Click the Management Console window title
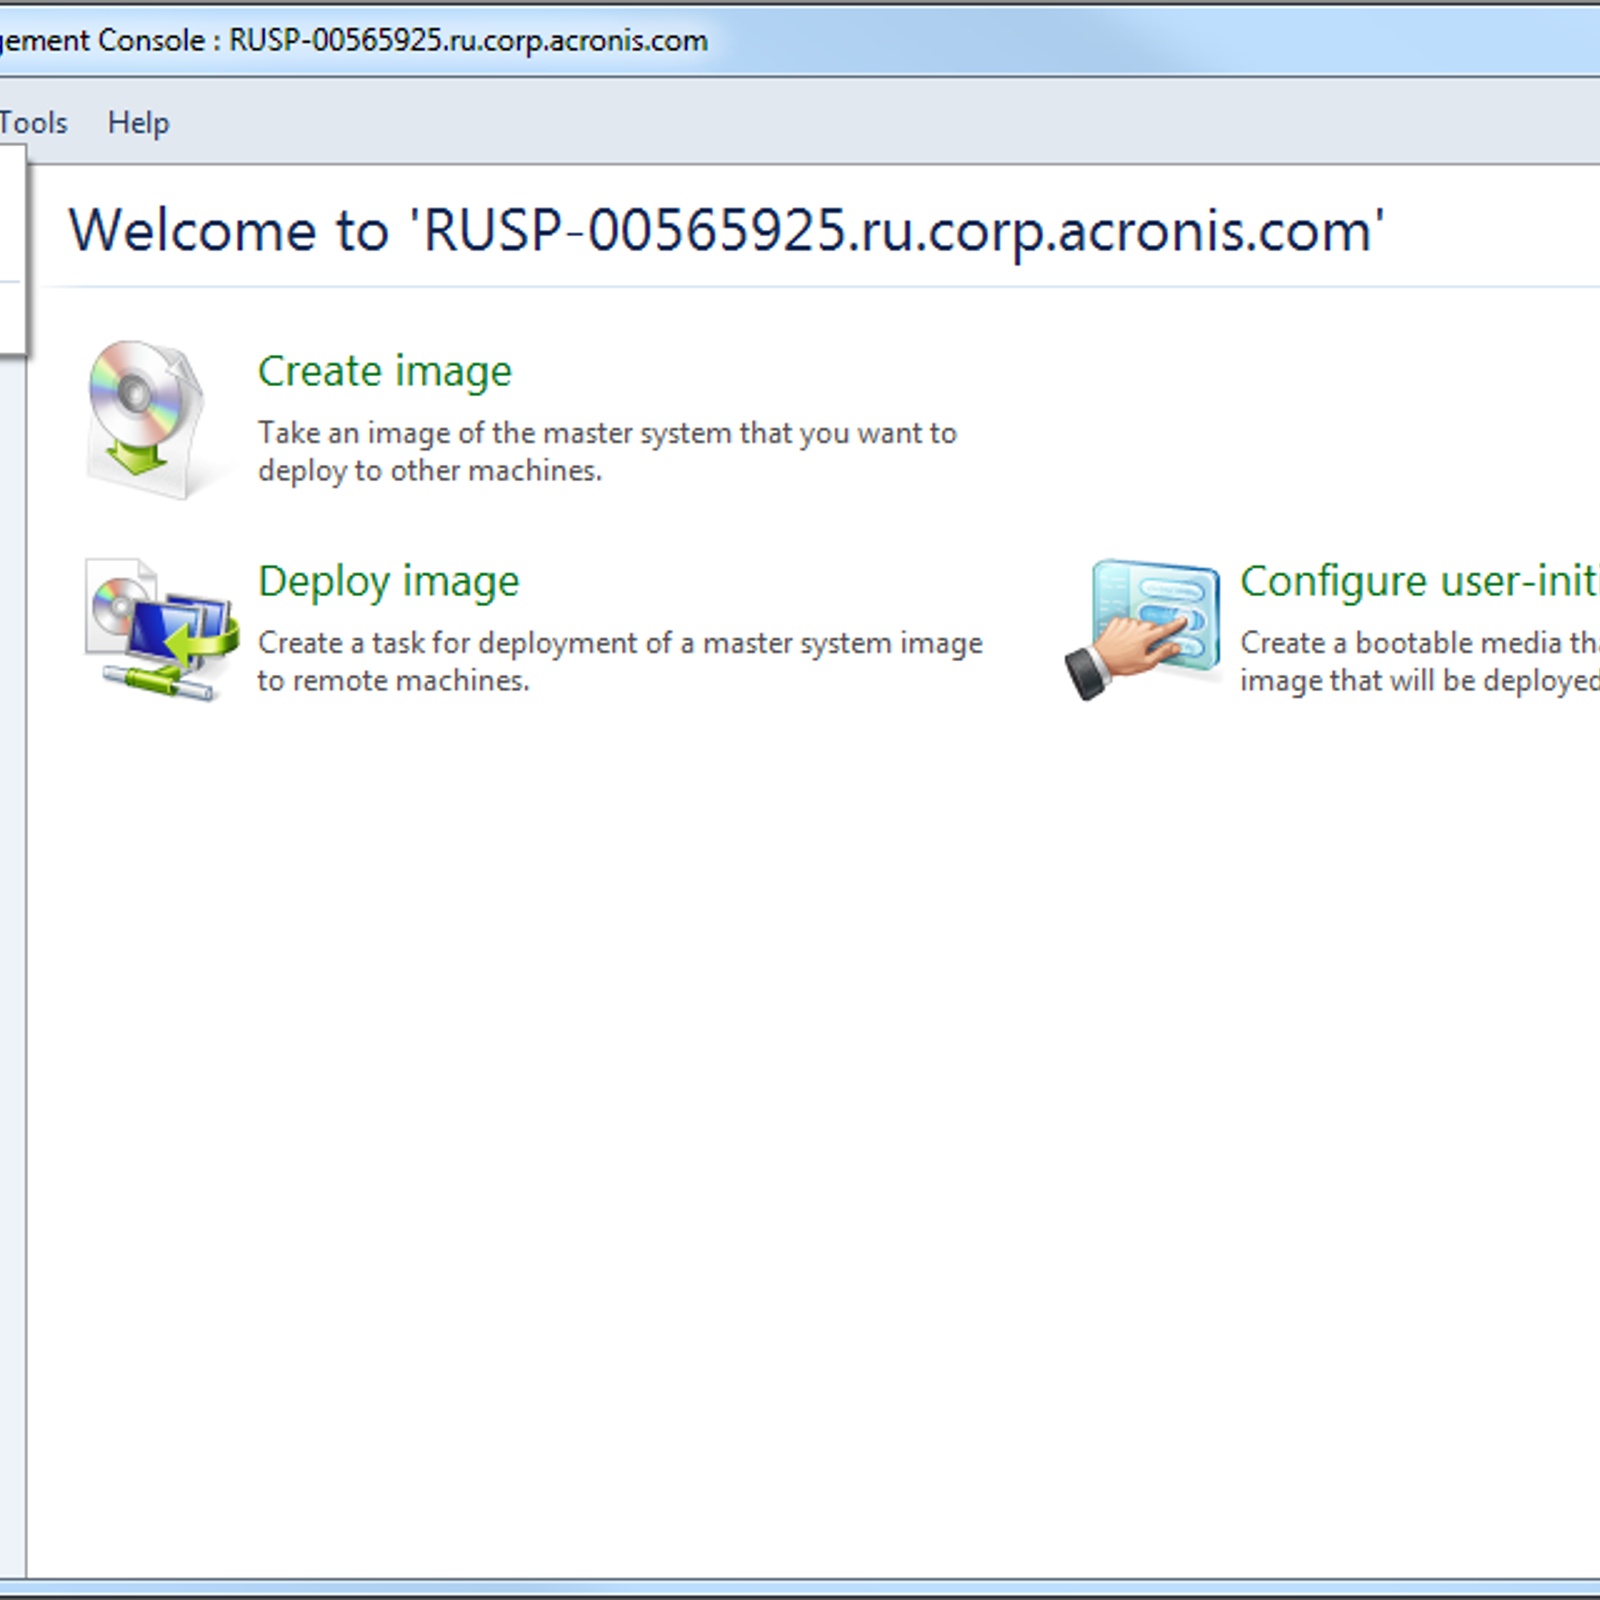Image resolution: width=1600 pixels, height=1600 pixels. [x=354, y=41]
